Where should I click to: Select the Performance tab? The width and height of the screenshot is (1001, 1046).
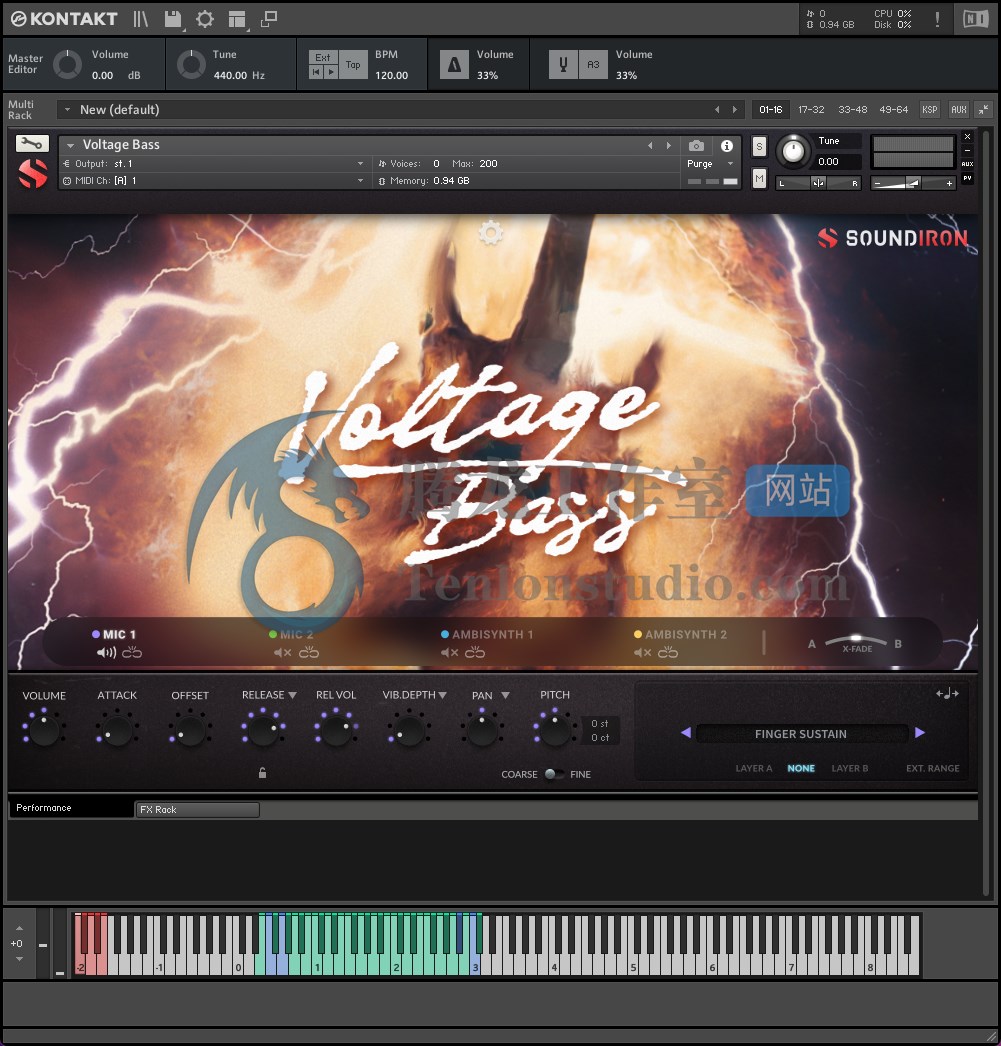70,807
